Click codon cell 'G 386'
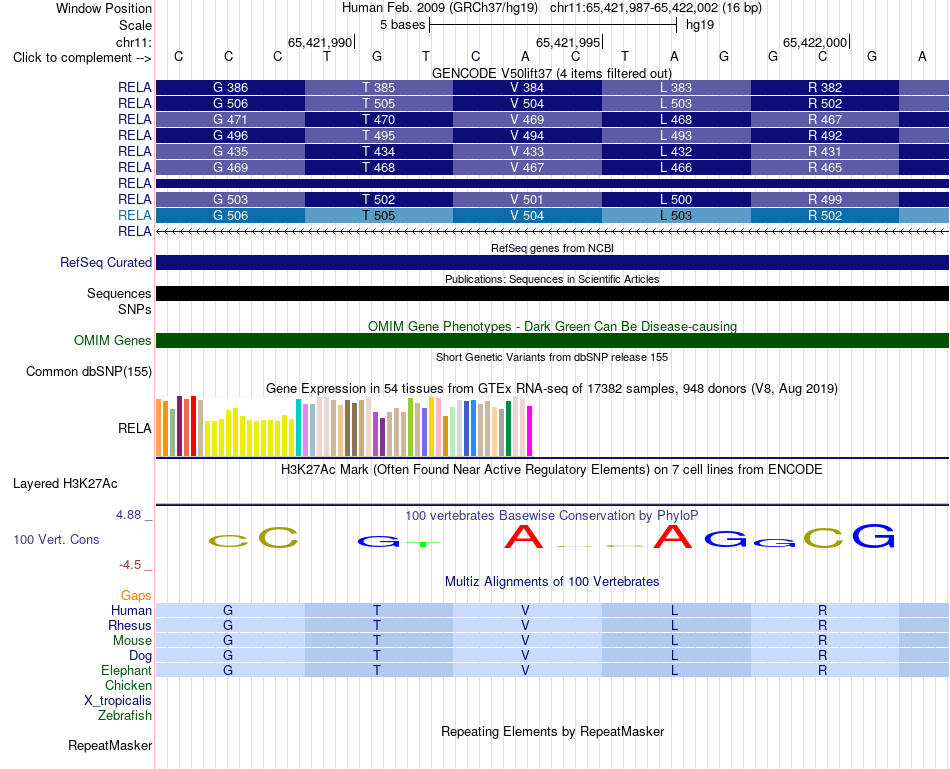This screenshot has width=950, height=769. [x=230, y=87]
